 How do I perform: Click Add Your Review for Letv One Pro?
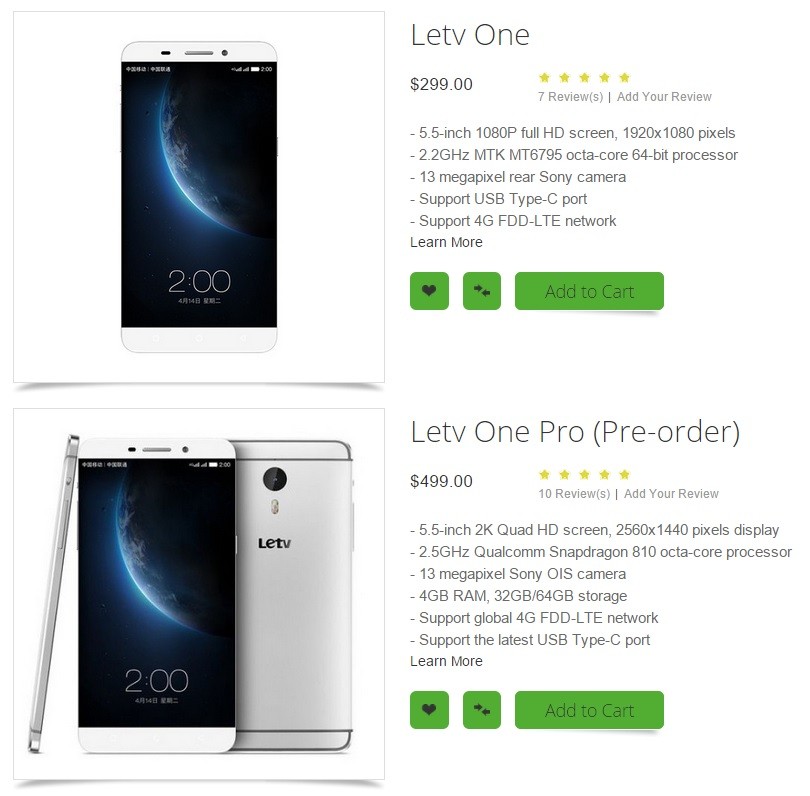pyautogui.click(x=671, y=493)
